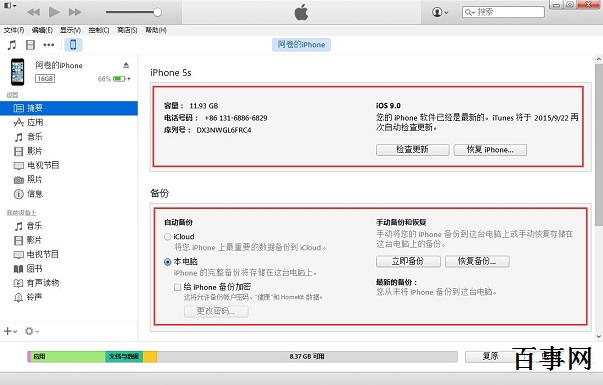The height and width of the screenshot is (385, 603).
Task: Enable 给 iPhone 备份加密 checkbox
Action: (x=177, y=287)
